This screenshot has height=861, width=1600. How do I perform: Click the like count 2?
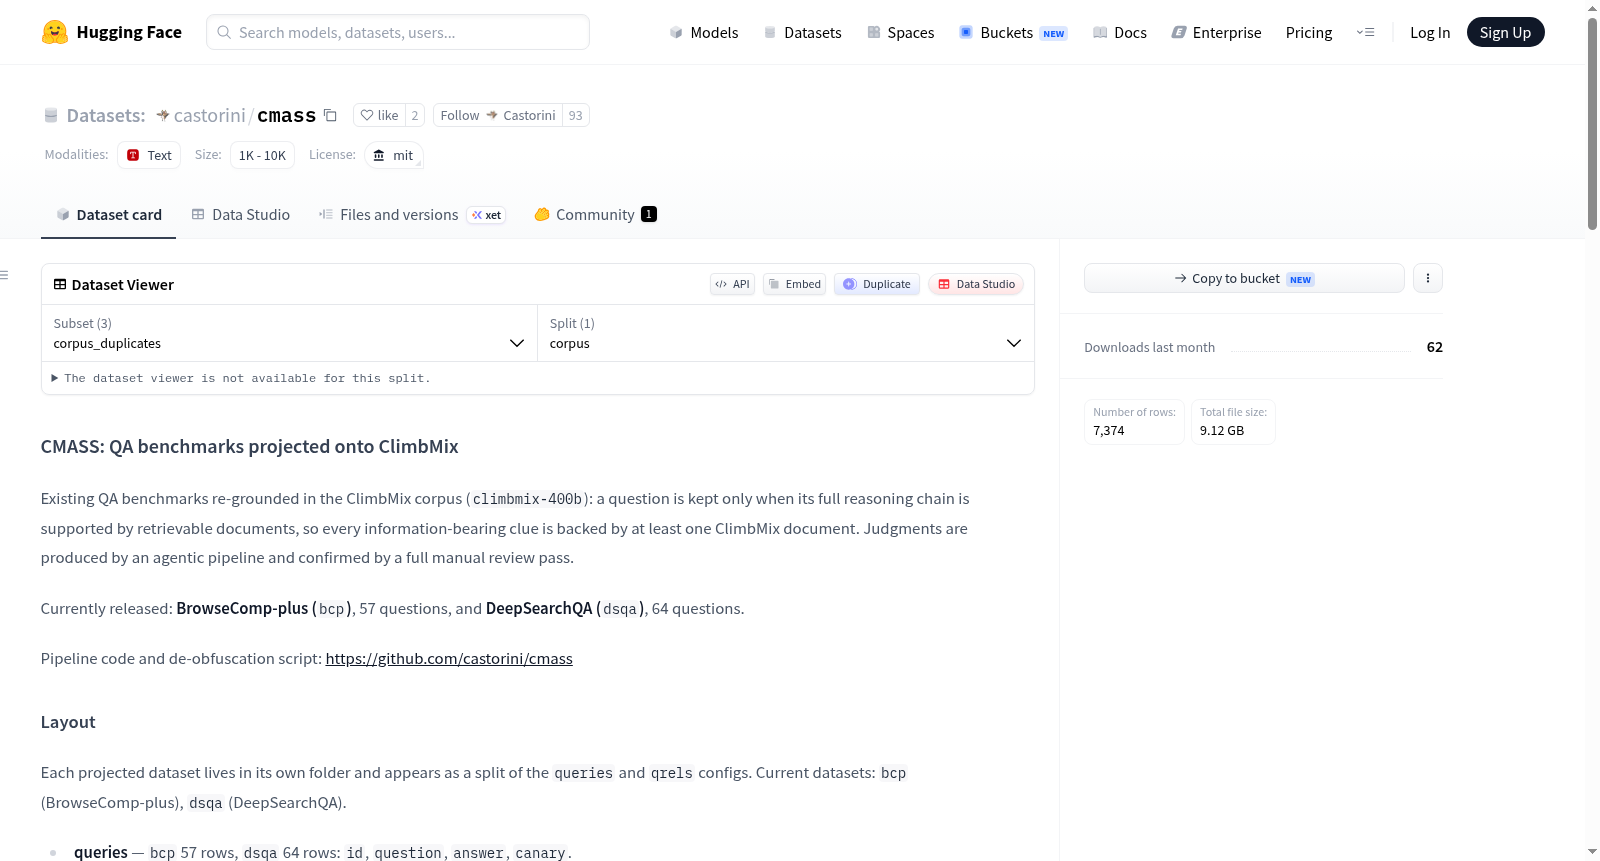point(415,115)
